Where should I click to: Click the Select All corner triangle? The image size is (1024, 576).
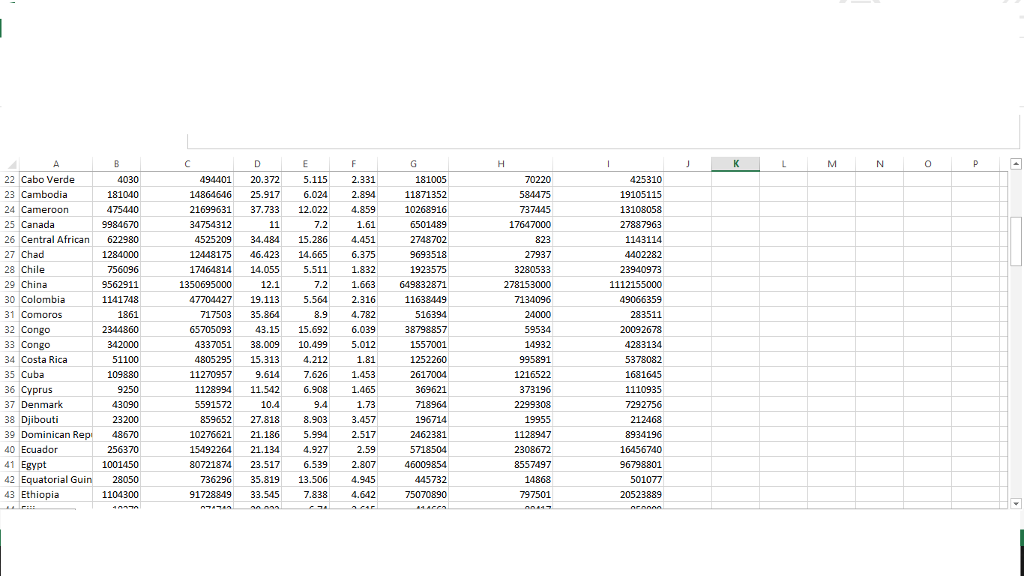tap(10, 164)
